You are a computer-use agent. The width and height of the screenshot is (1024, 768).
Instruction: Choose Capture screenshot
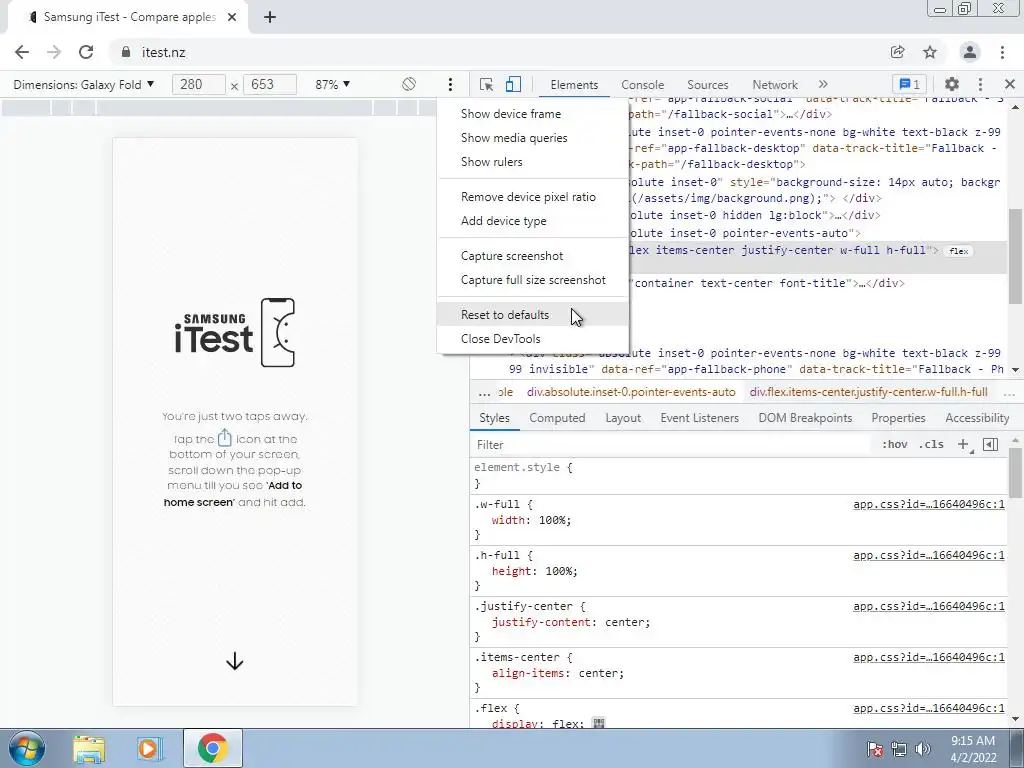pyautogui.click(x=533, y=256)
